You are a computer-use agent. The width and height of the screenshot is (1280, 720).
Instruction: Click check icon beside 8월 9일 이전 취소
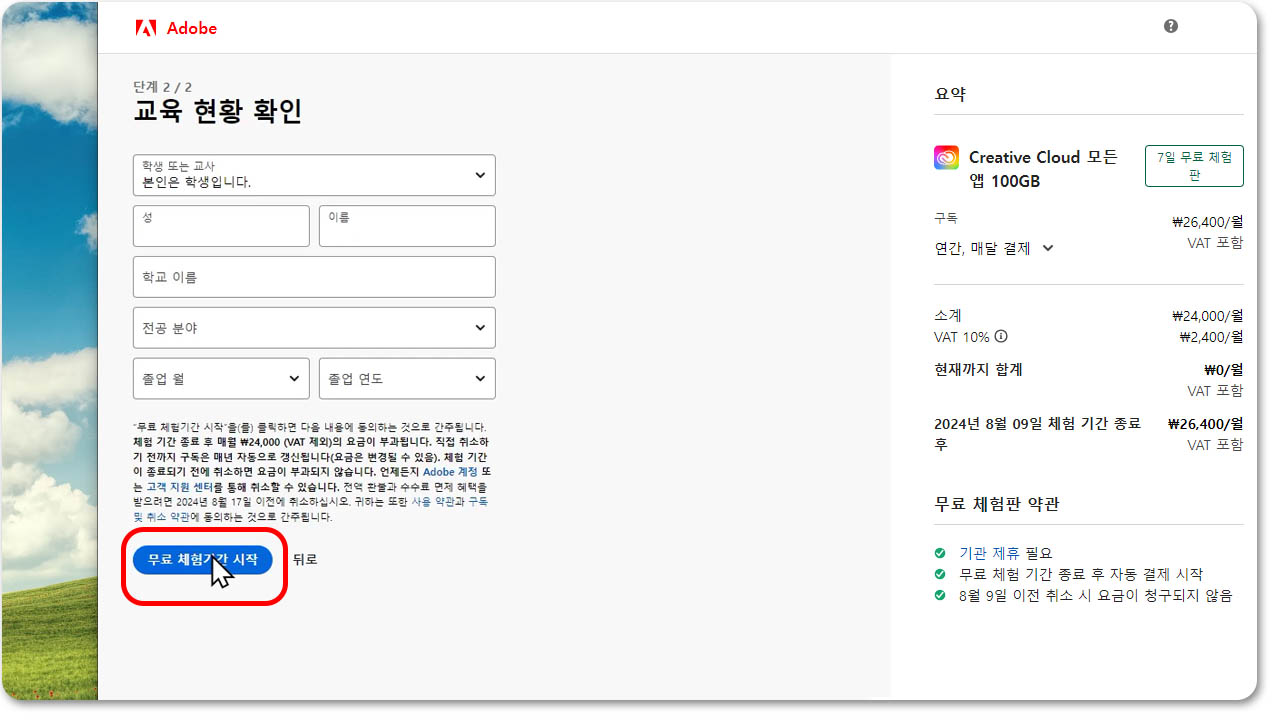pos(940,595)
